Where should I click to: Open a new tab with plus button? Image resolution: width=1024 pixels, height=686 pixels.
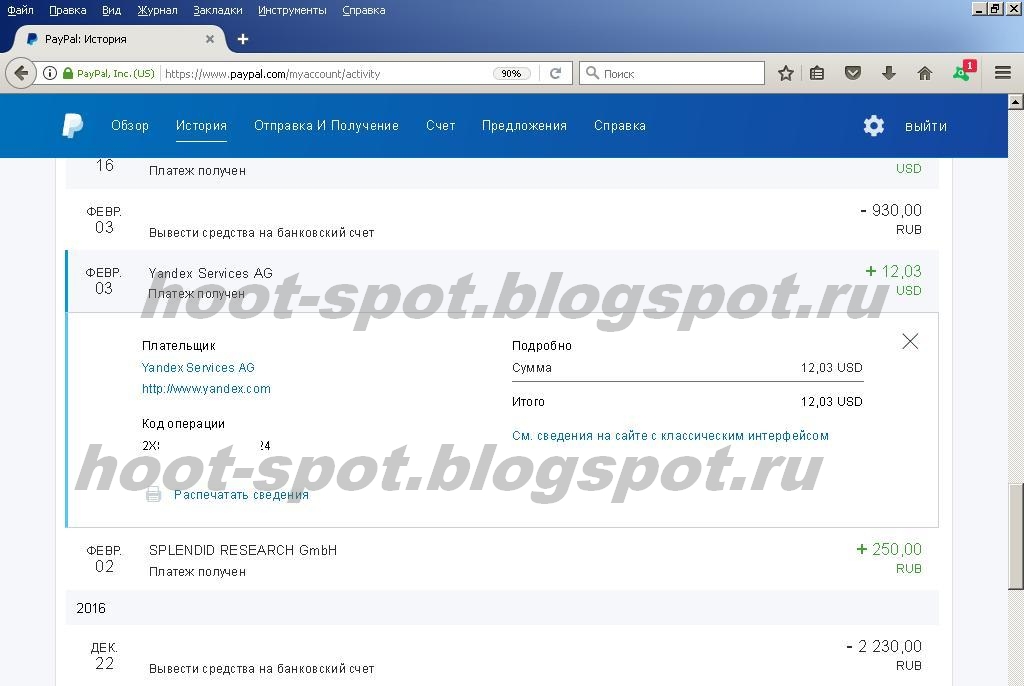[243, 39]
